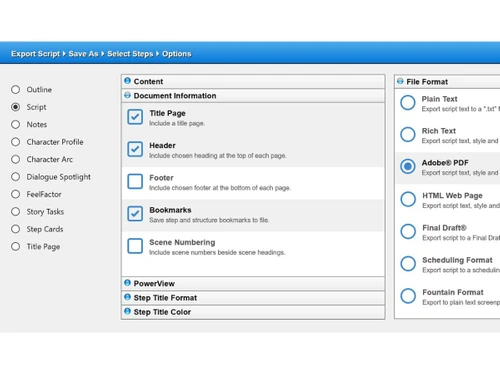Go to Export Script breadcrumb
500x375 pixels.
click(x=35, y=54)
